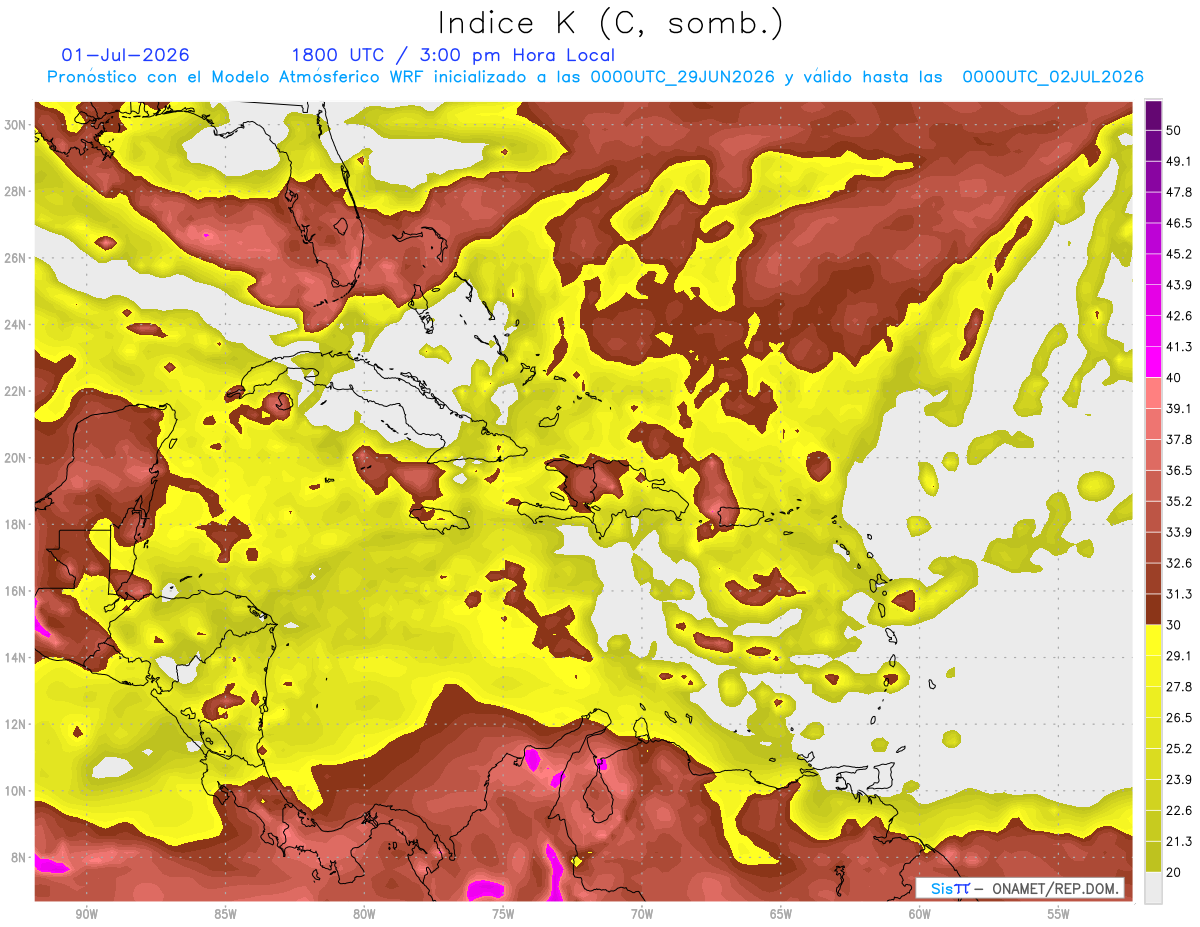Viewport: 1200px width, 927px height.
Task: Click the '8N' latitude axis label
Action: click(x=18, y=857)
